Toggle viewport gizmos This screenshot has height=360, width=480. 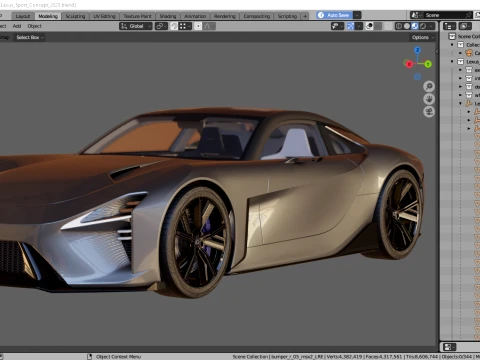pyautogui.click(x=350, y=26)
